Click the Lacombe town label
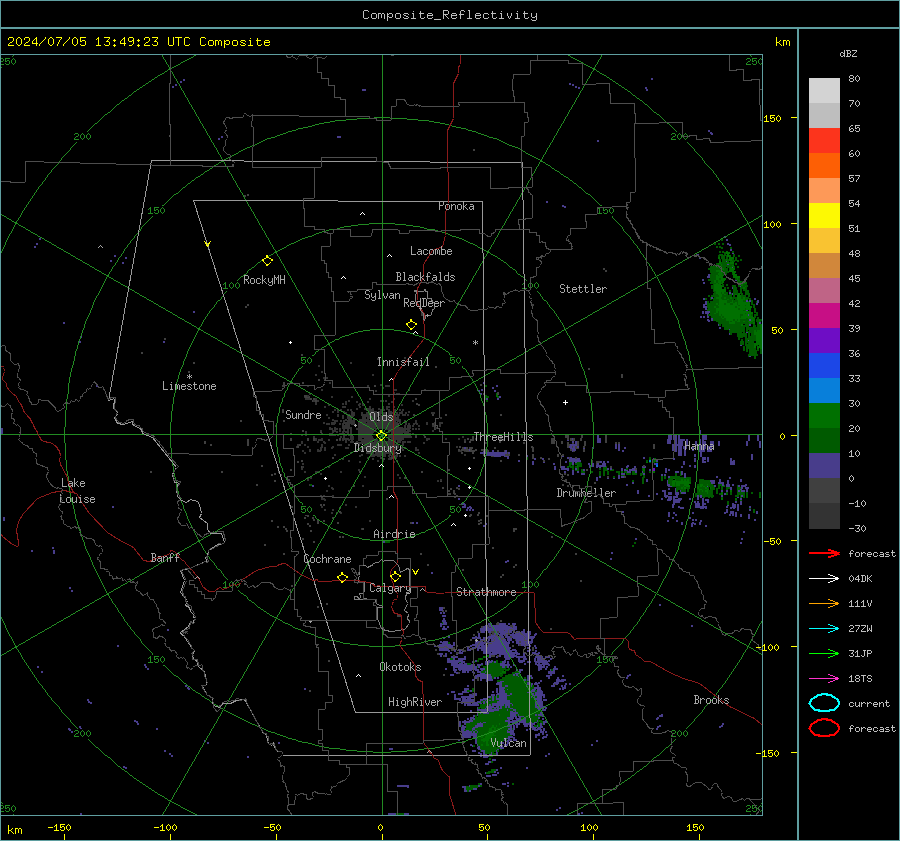The width and height of the screenshot is (900, 841). [431, 251]
